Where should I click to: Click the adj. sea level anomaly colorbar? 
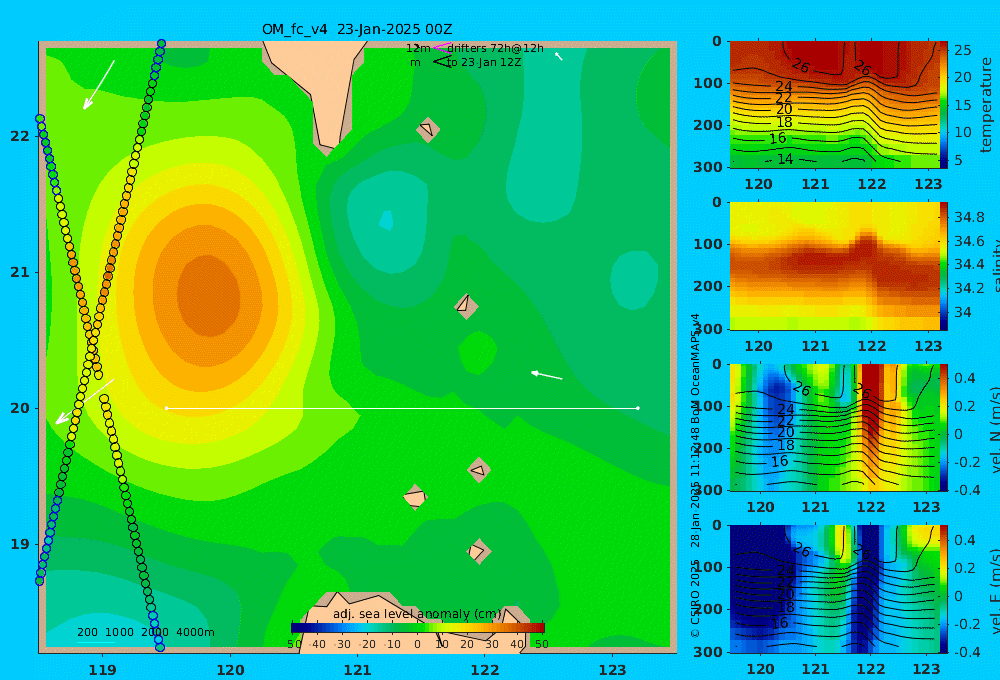(418, 628)
